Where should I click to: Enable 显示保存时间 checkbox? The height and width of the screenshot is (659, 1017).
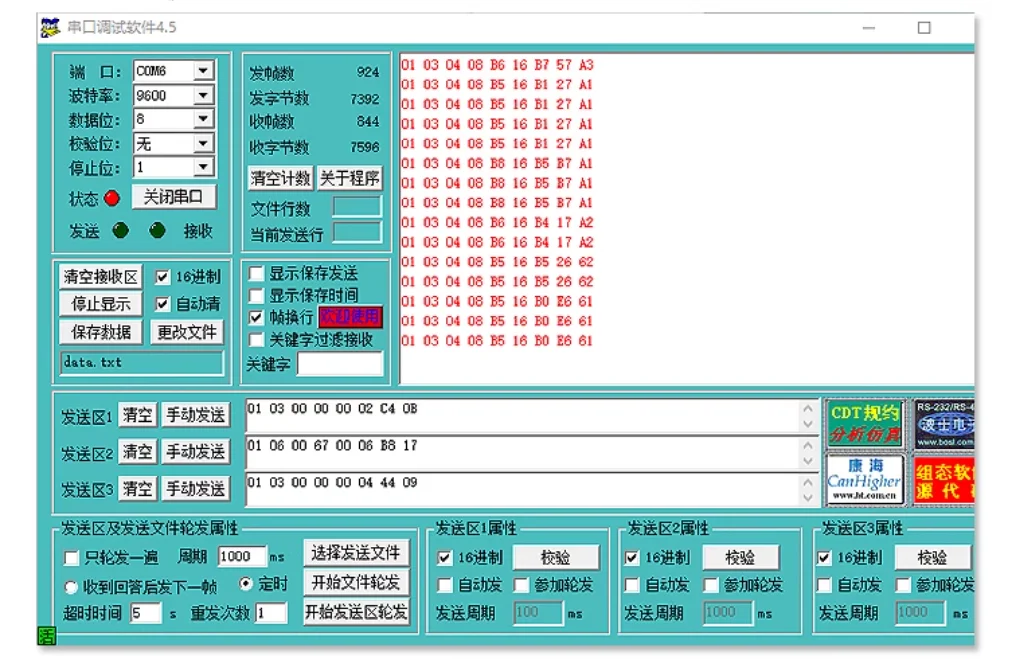[256, 296]
